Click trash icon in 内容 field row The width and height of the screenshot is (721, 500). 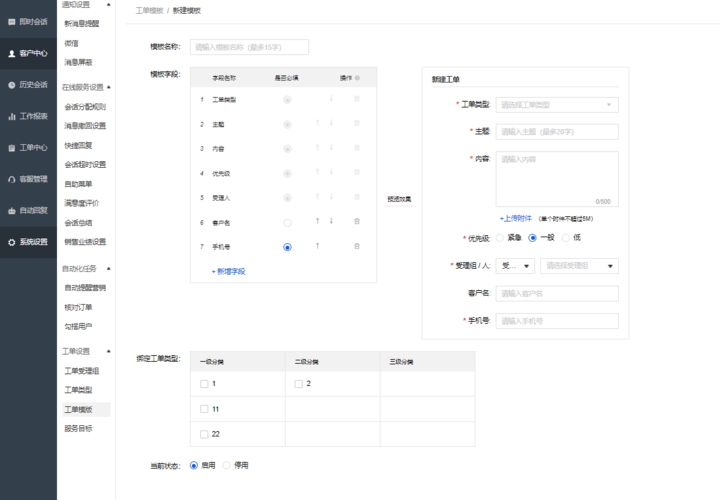[357, 148]
